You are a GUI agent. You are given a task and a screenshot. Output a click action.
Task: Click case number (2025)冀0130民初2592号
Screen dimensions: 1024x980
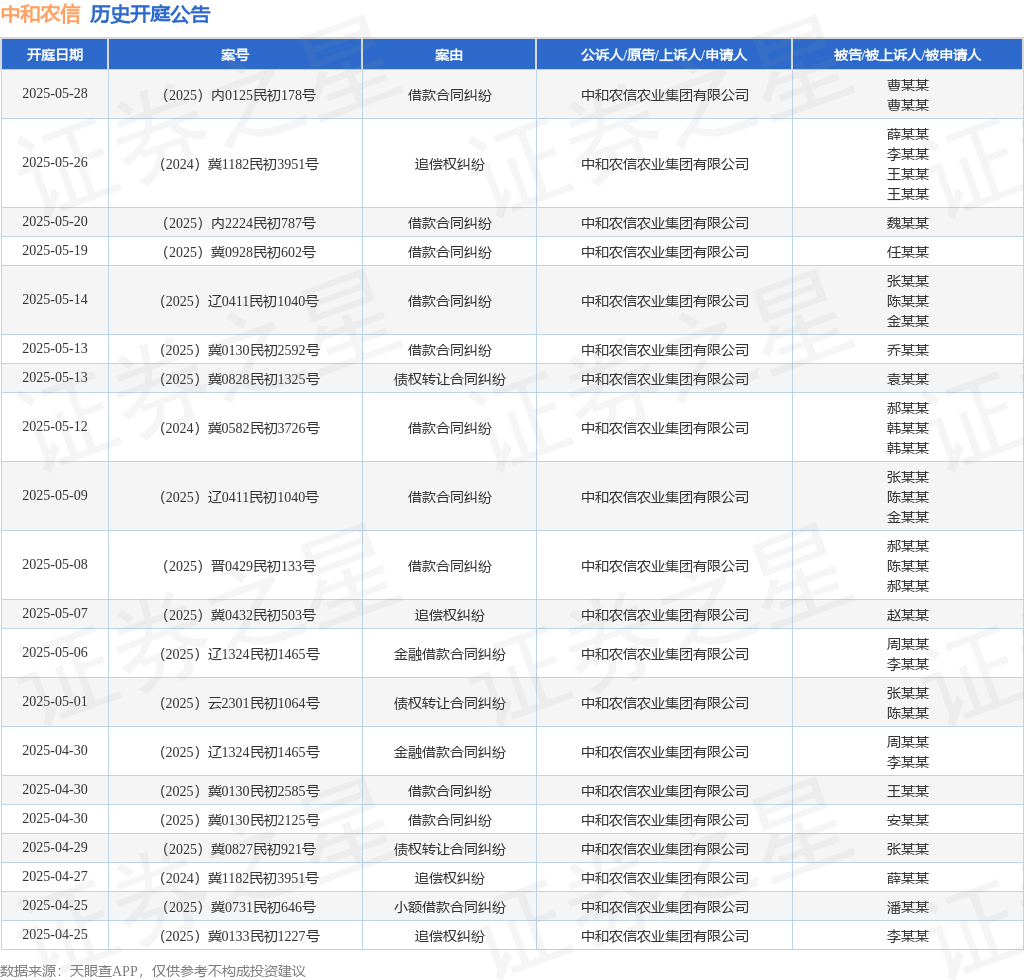click(x=239, y=351)
